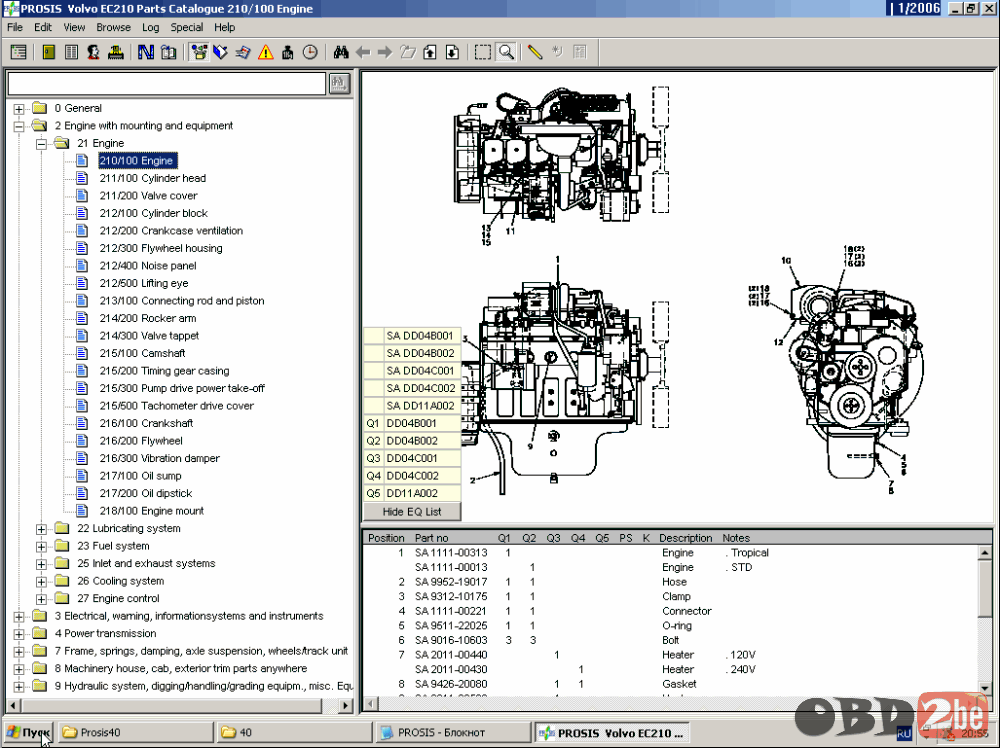The width and height of the screenshot is (1000, 748).
Task: Click the open pages toolbar icon
Action: click(168, 52)
